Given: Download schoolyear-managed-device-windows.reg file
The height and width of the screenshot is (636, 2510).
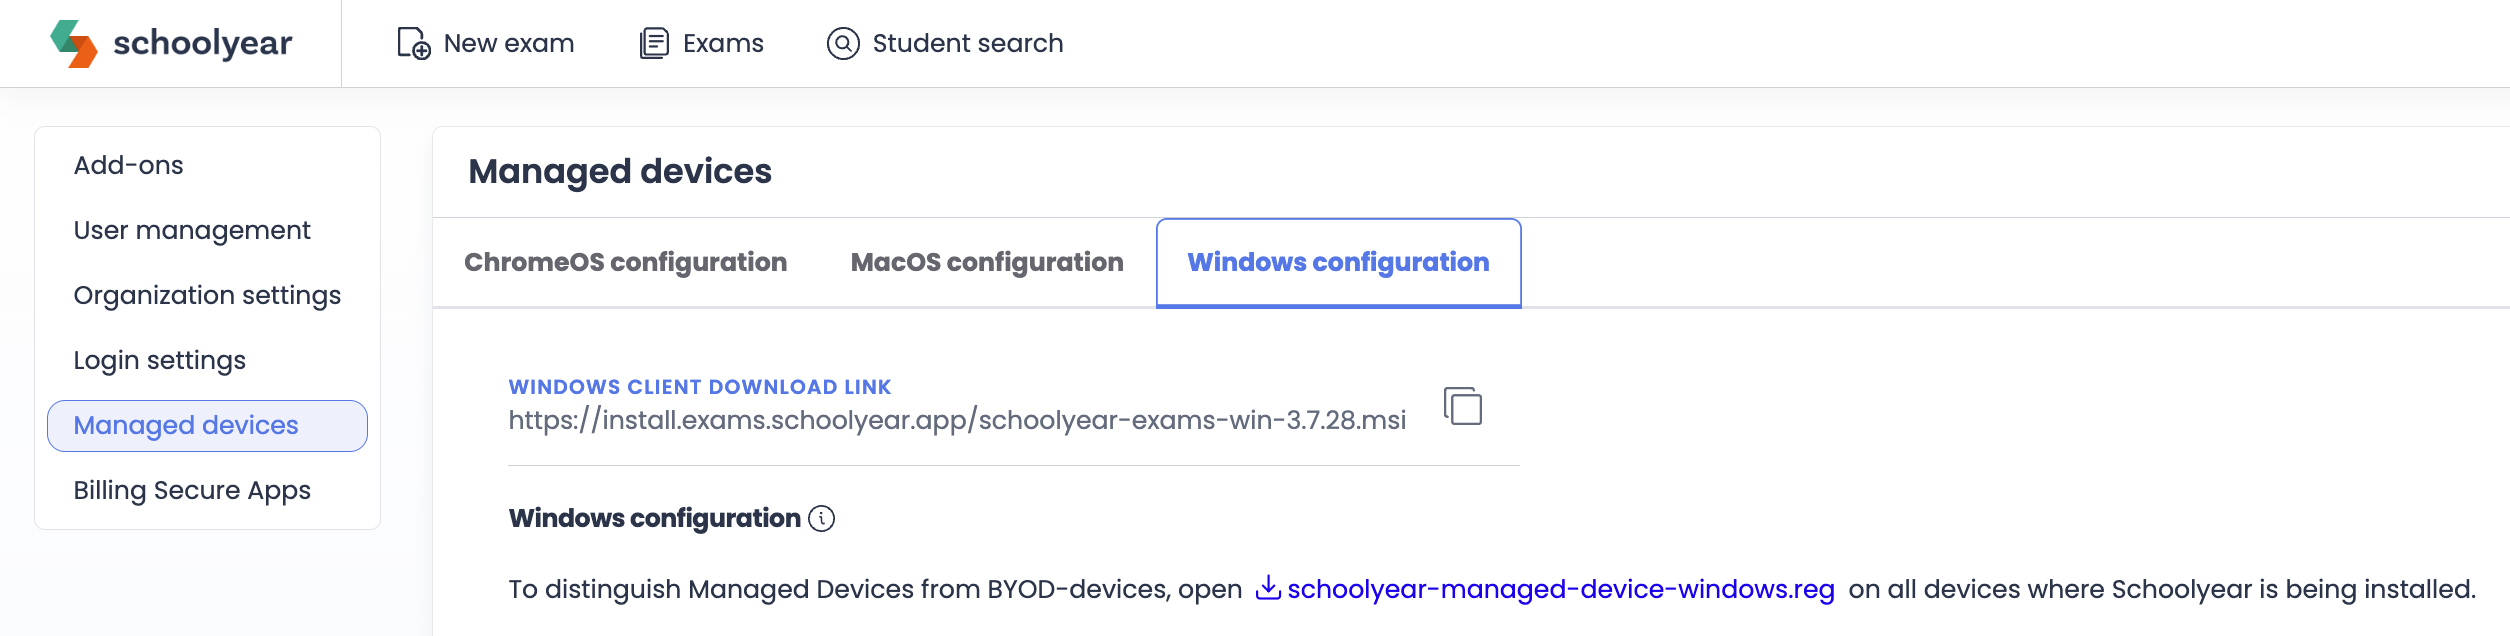Looking at the screenshot, I should click(1561, 589).
